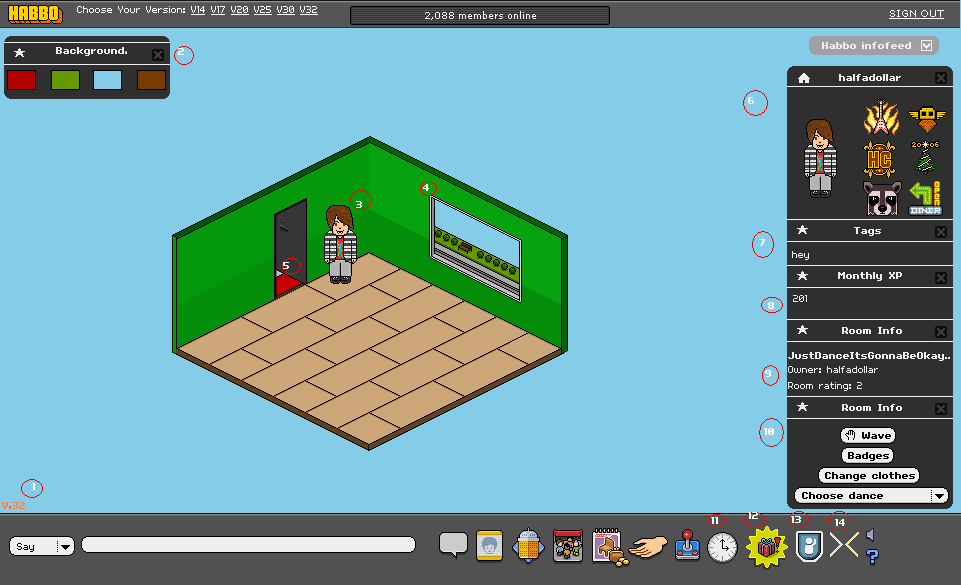Close the Background panel

coord(158,55)
